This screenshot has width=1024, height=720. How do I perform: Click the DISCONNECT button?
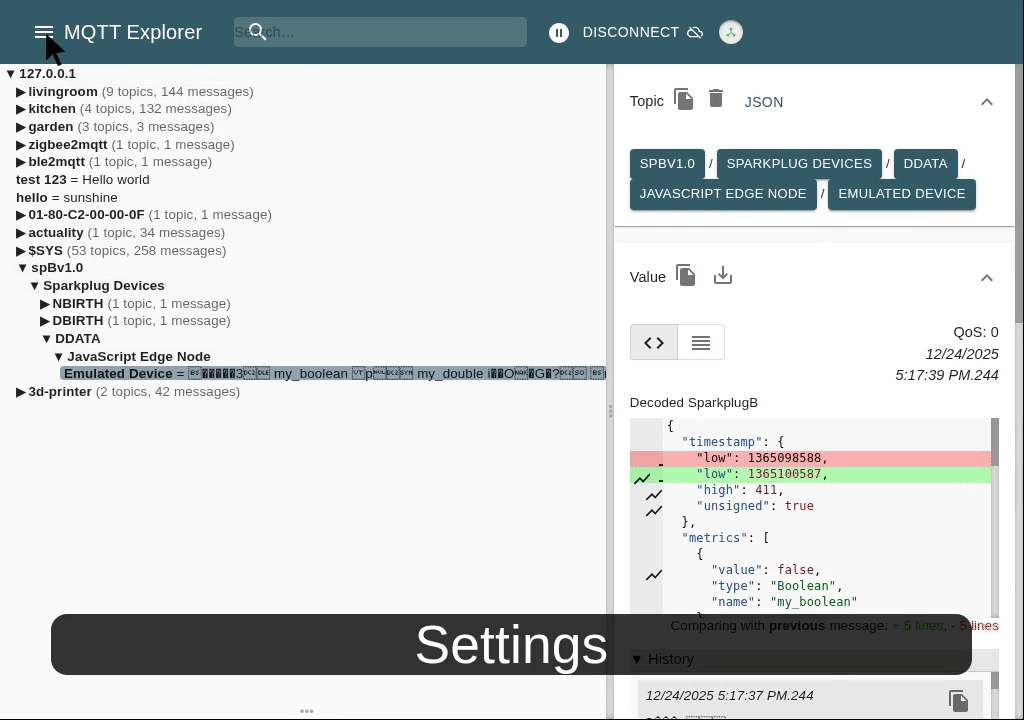[x=630, y=33]
